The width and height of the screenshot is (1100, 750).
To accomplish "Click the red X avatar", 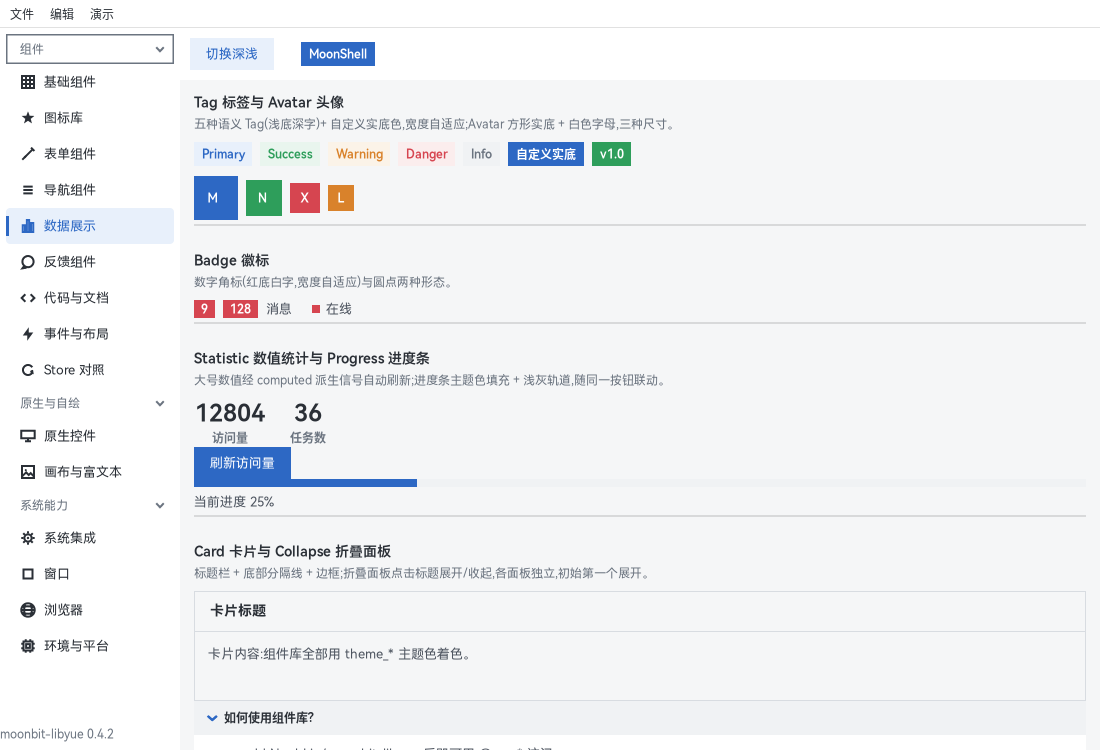I will (x=305, y=198).
